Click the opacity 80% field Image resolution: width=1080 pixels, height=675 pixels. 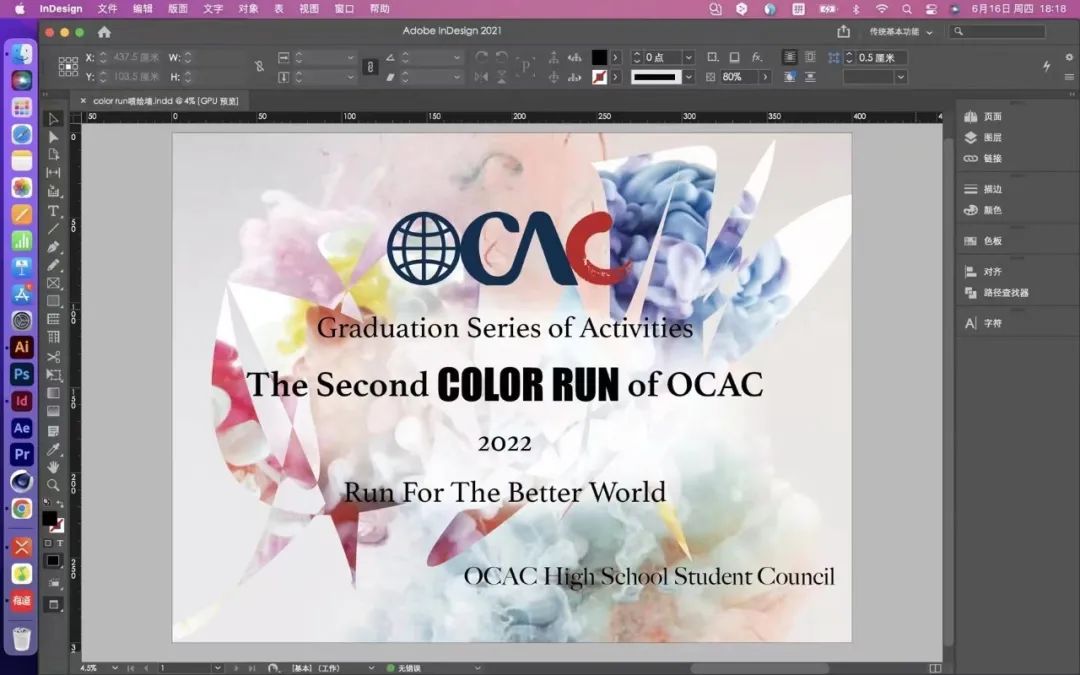tap(738, 77)
